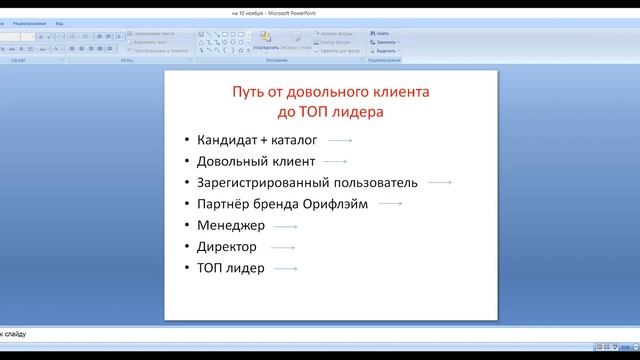The height and width of the screenshot is (360, 640).
Task: Expand the shapes gallery More arrow
Action: 248,50
